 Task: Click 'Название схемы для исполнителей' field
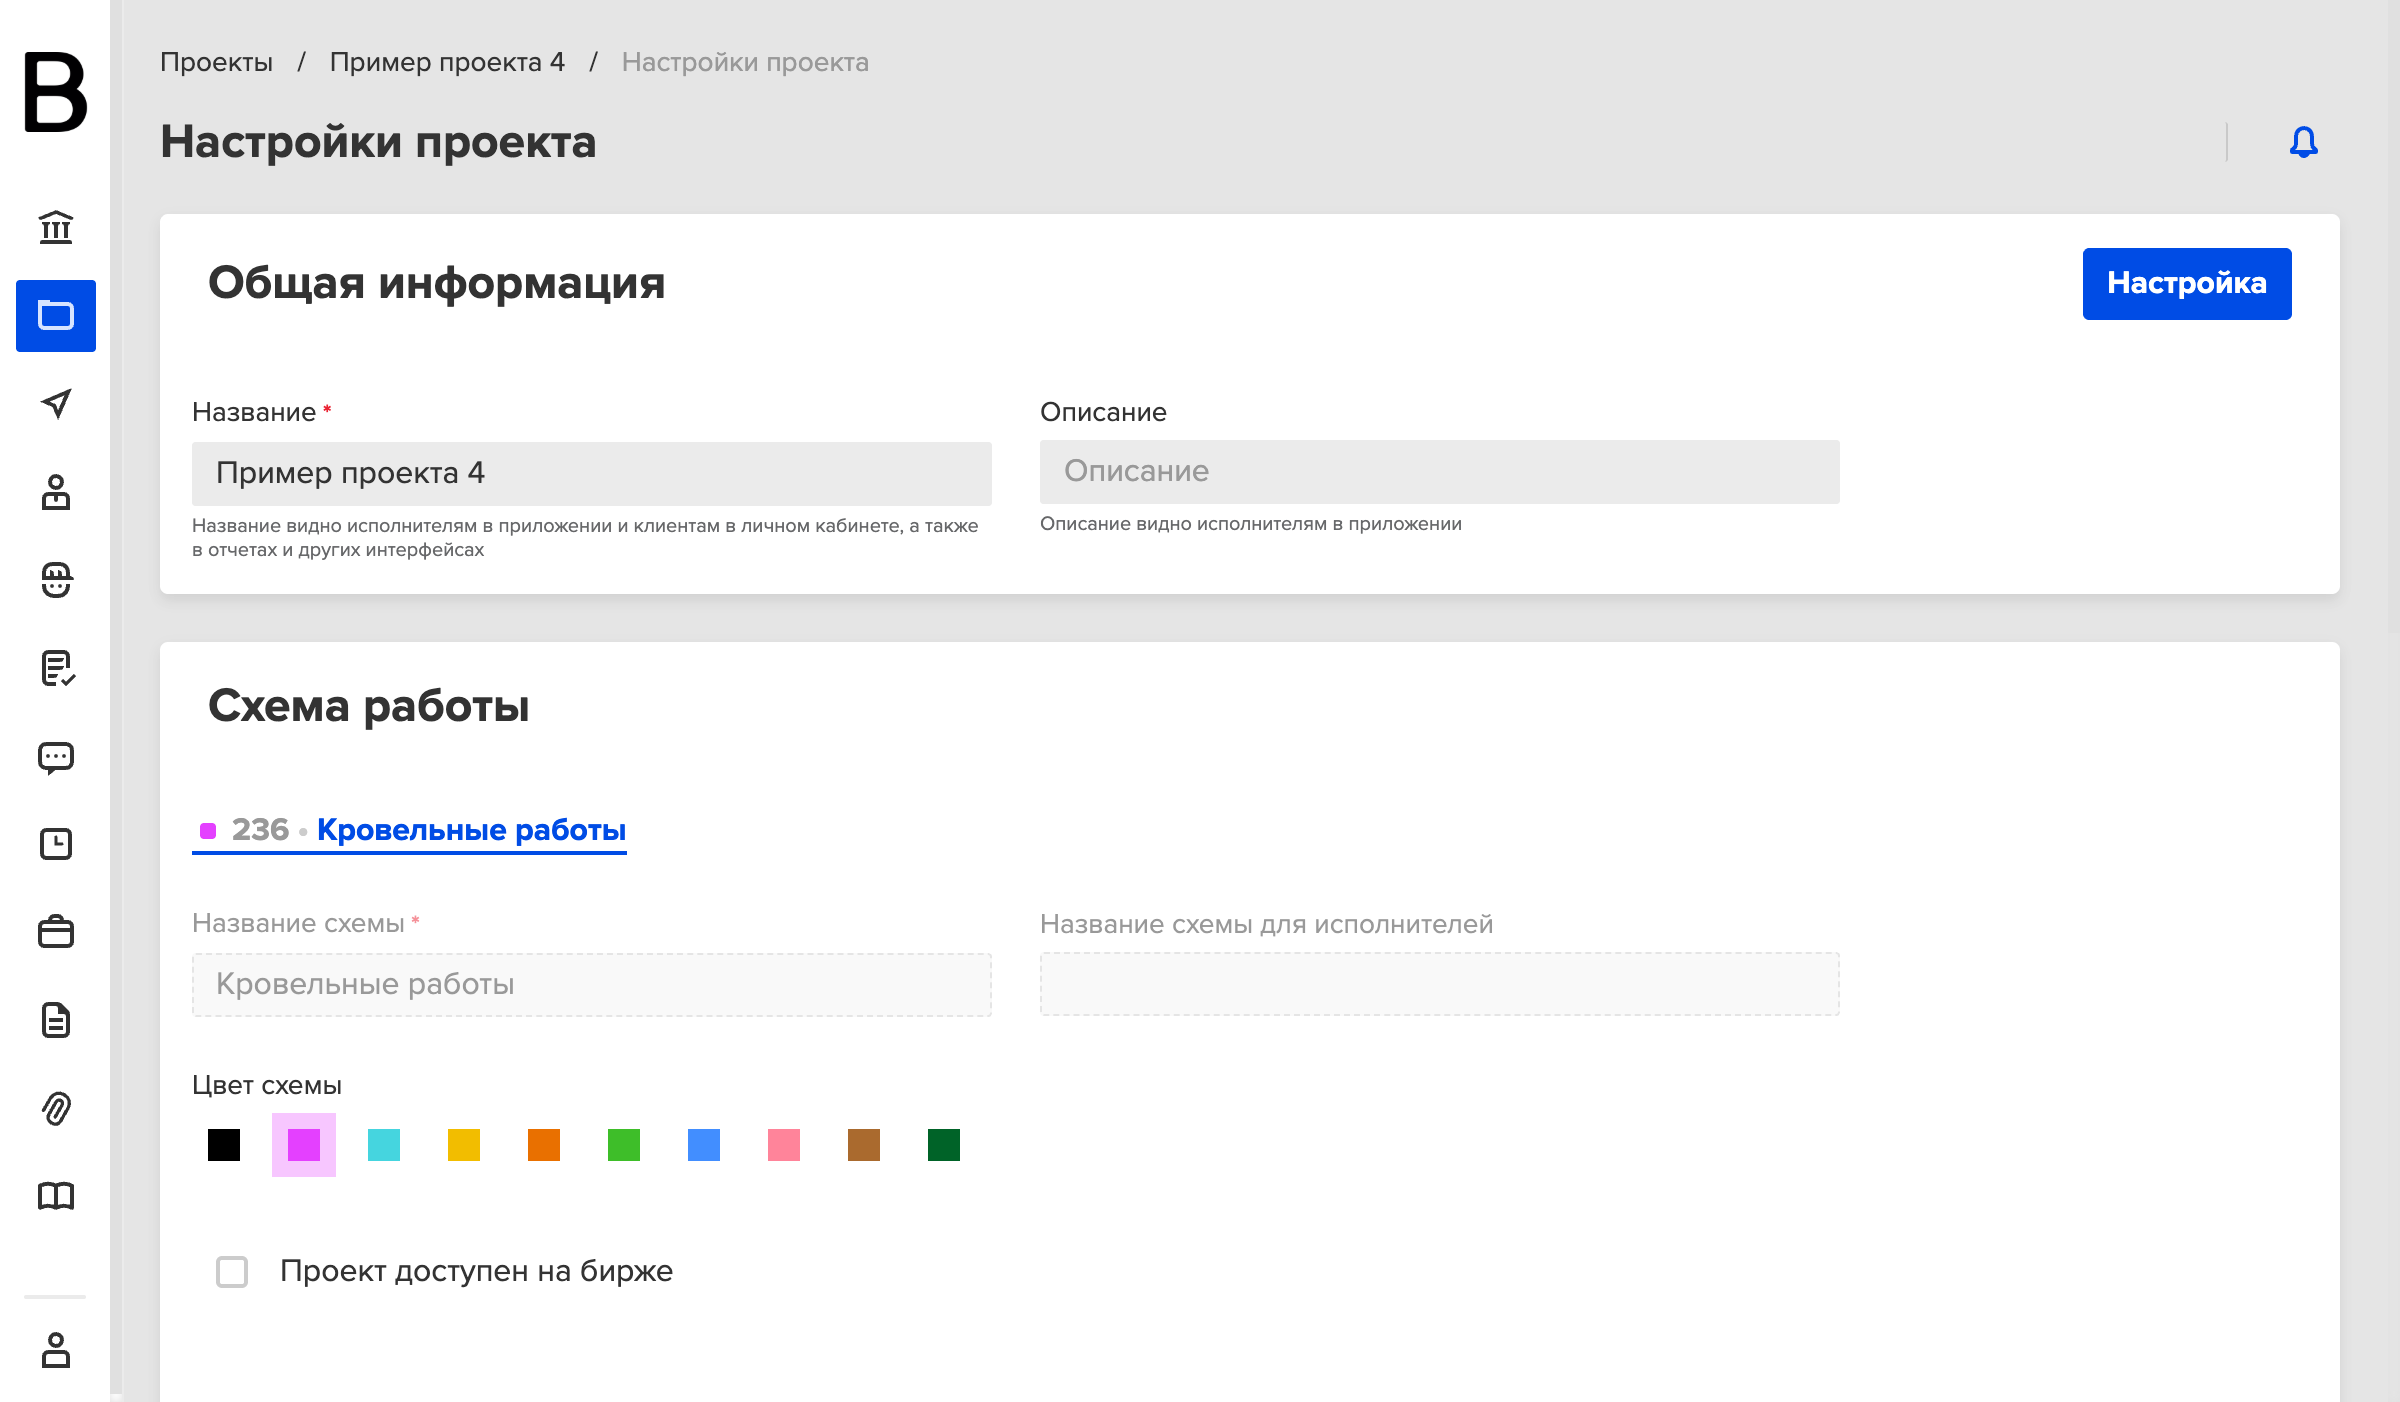tap(1440, 984)
